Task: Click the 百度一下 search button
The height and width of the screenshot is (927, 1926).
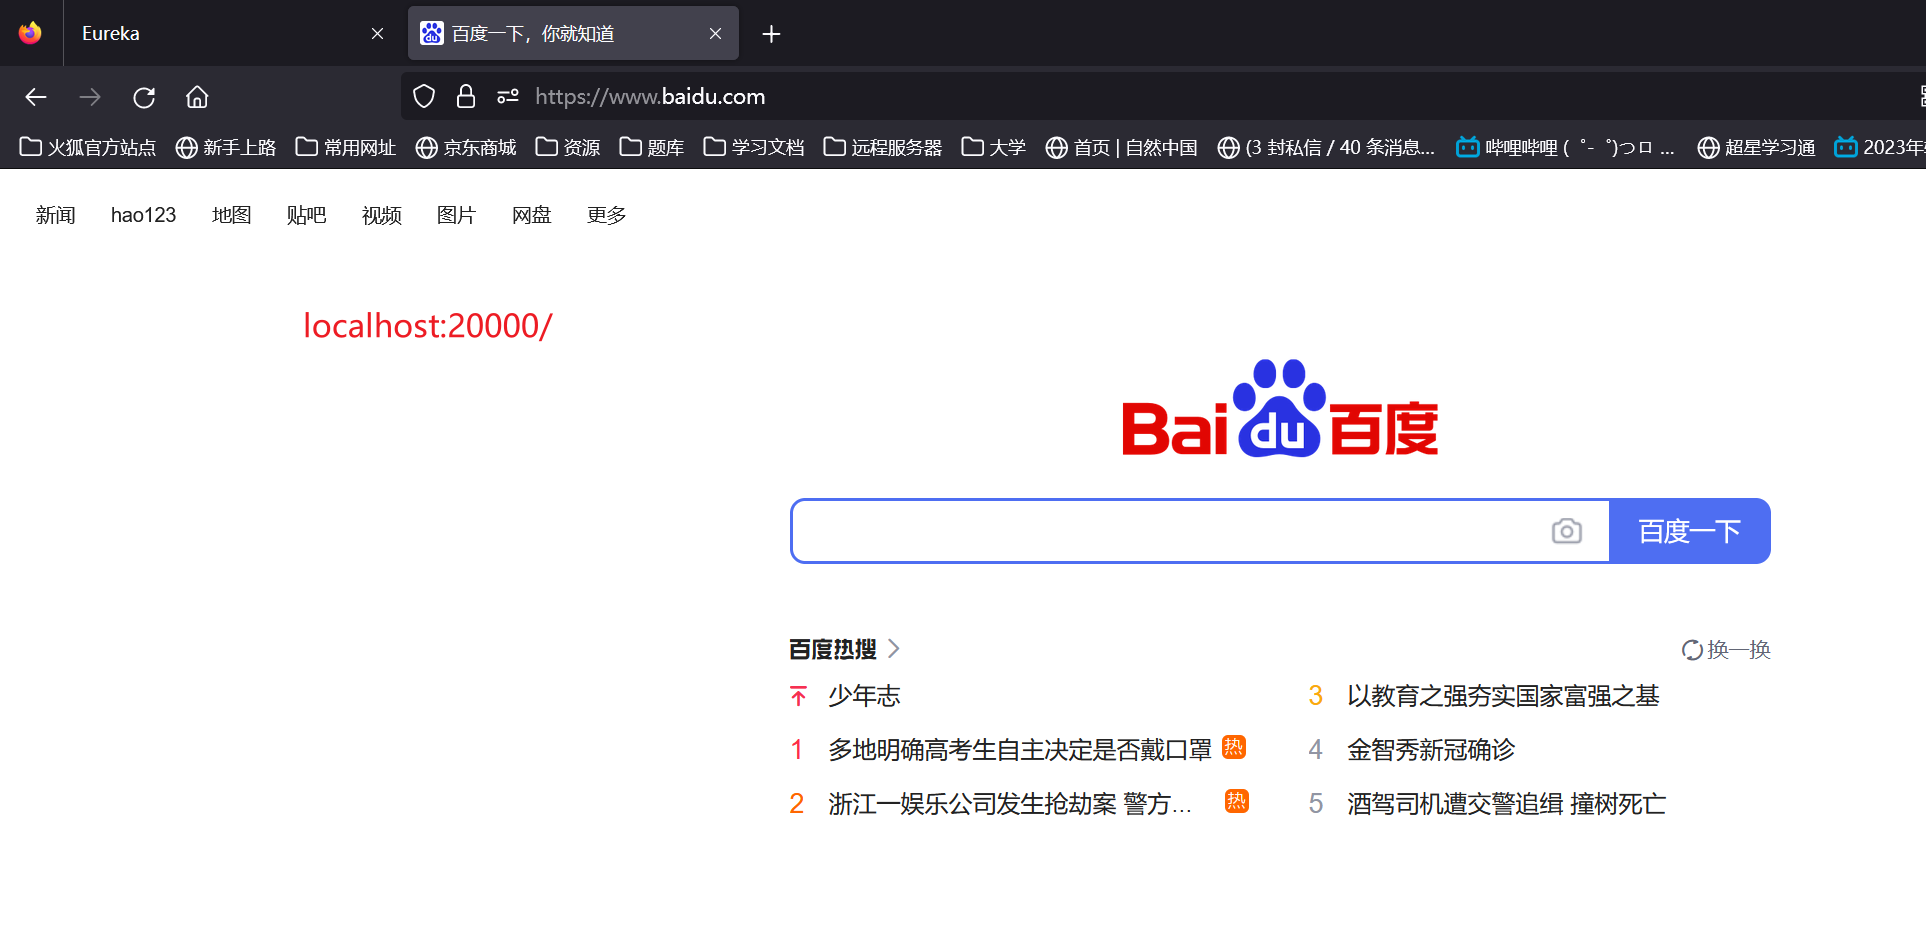Action: pos(1690,531)
